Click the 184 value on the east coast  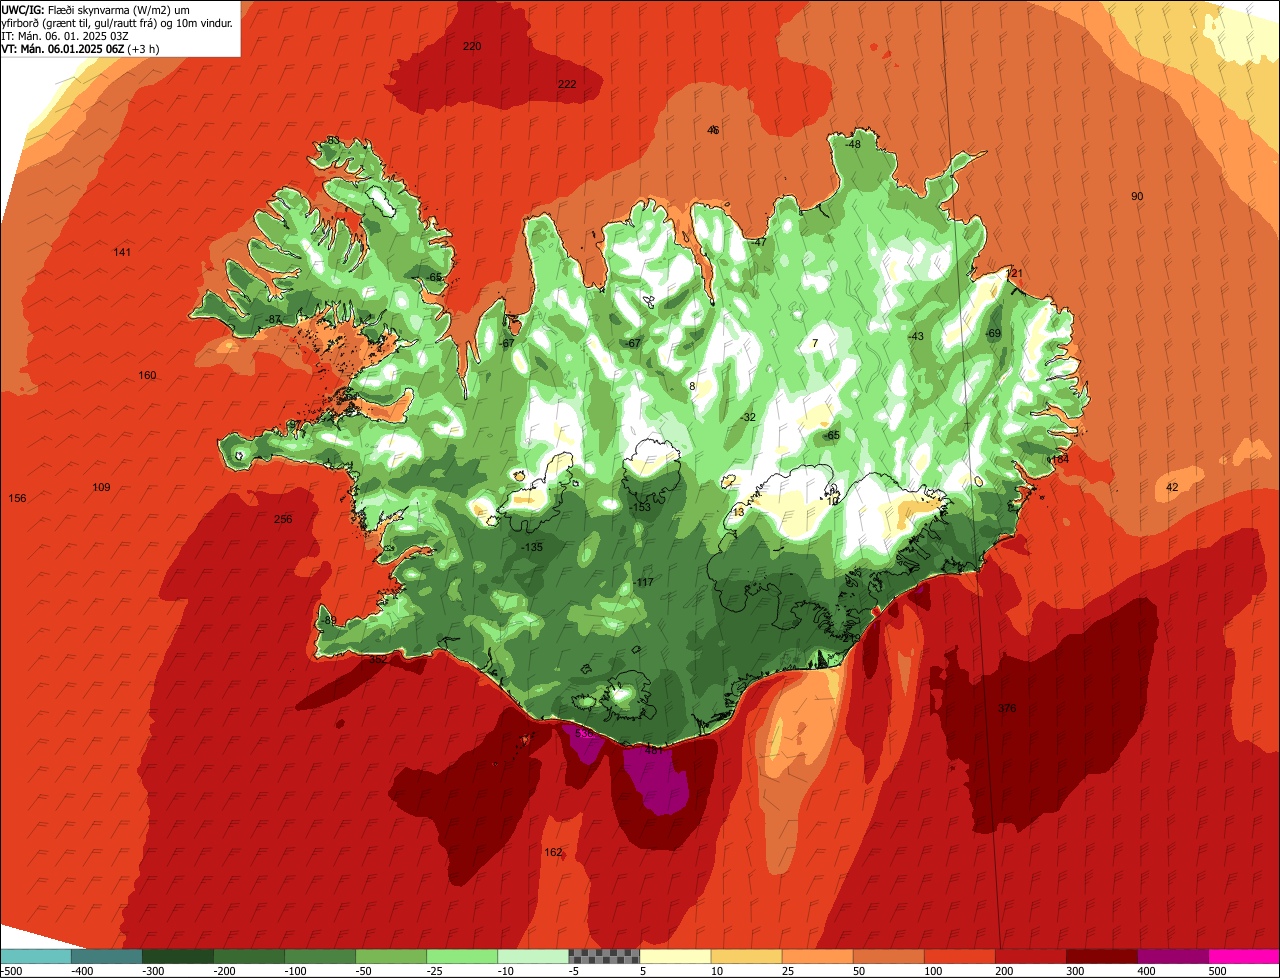click(x=1060, y=458)
